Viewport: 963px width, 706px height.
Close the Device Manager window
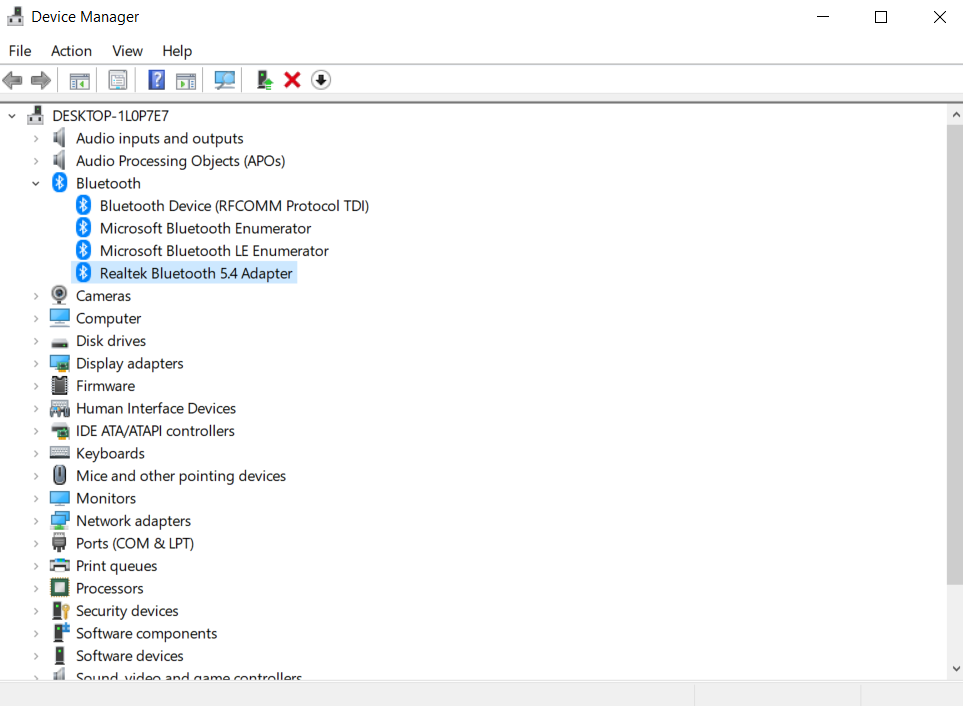[x=939, y=17]
